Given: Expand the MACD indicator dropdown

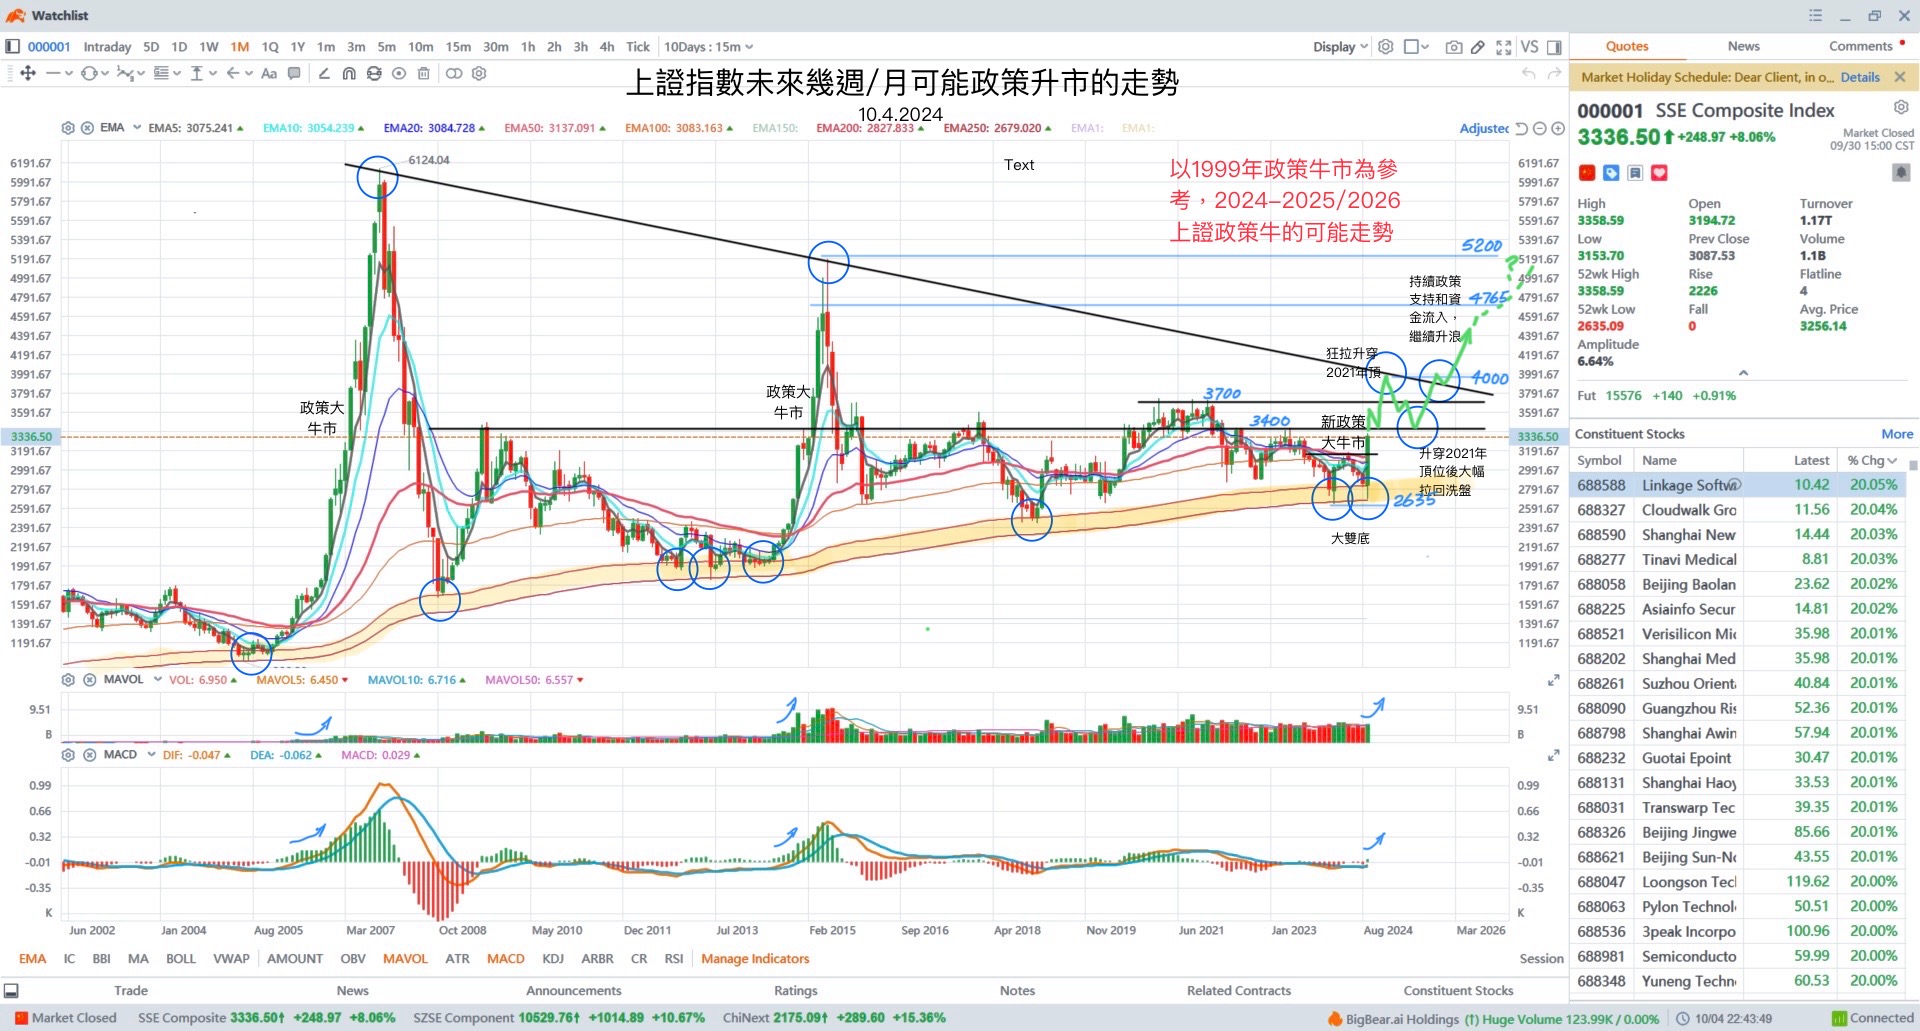Looking at the screenshot, I should [151, 755].
